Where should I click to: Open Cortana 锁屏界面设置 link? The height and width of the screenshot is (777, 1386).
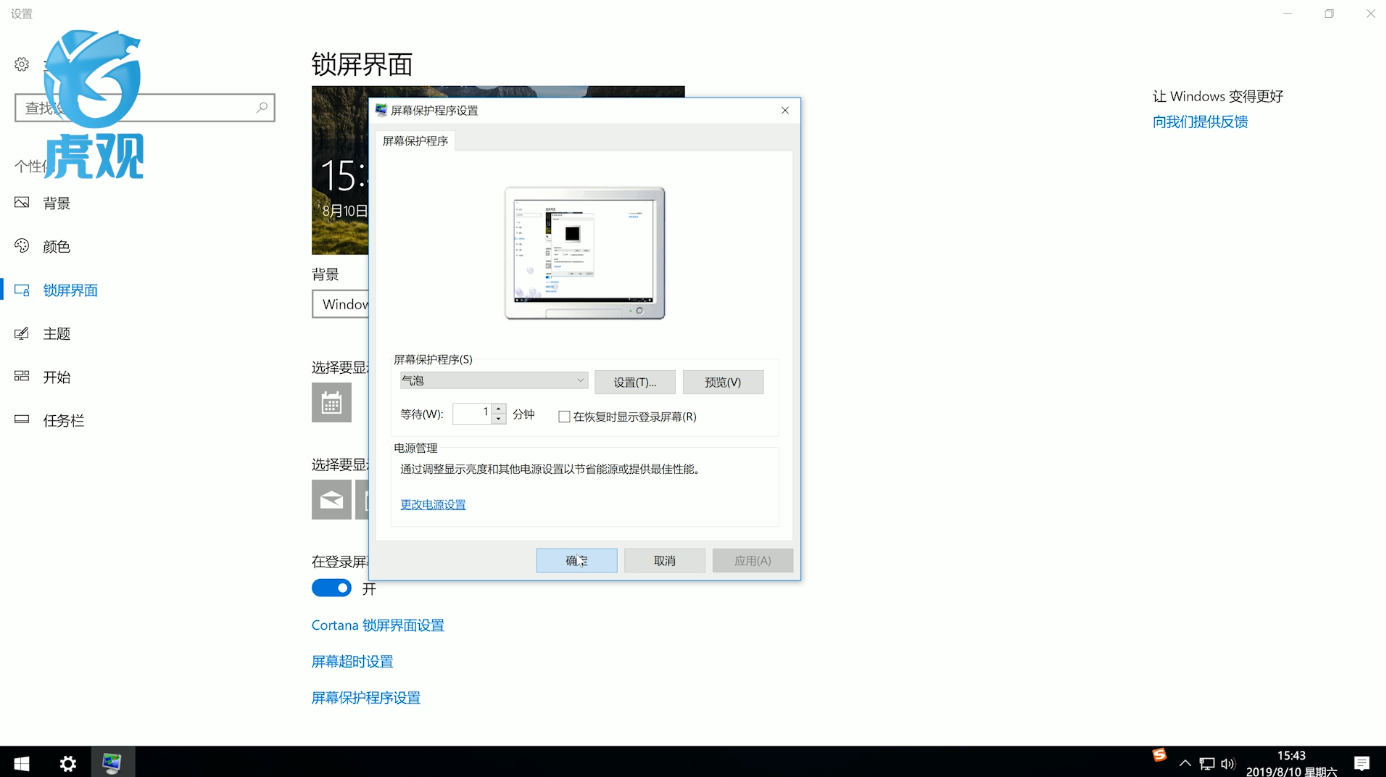[x=378, y=625]
